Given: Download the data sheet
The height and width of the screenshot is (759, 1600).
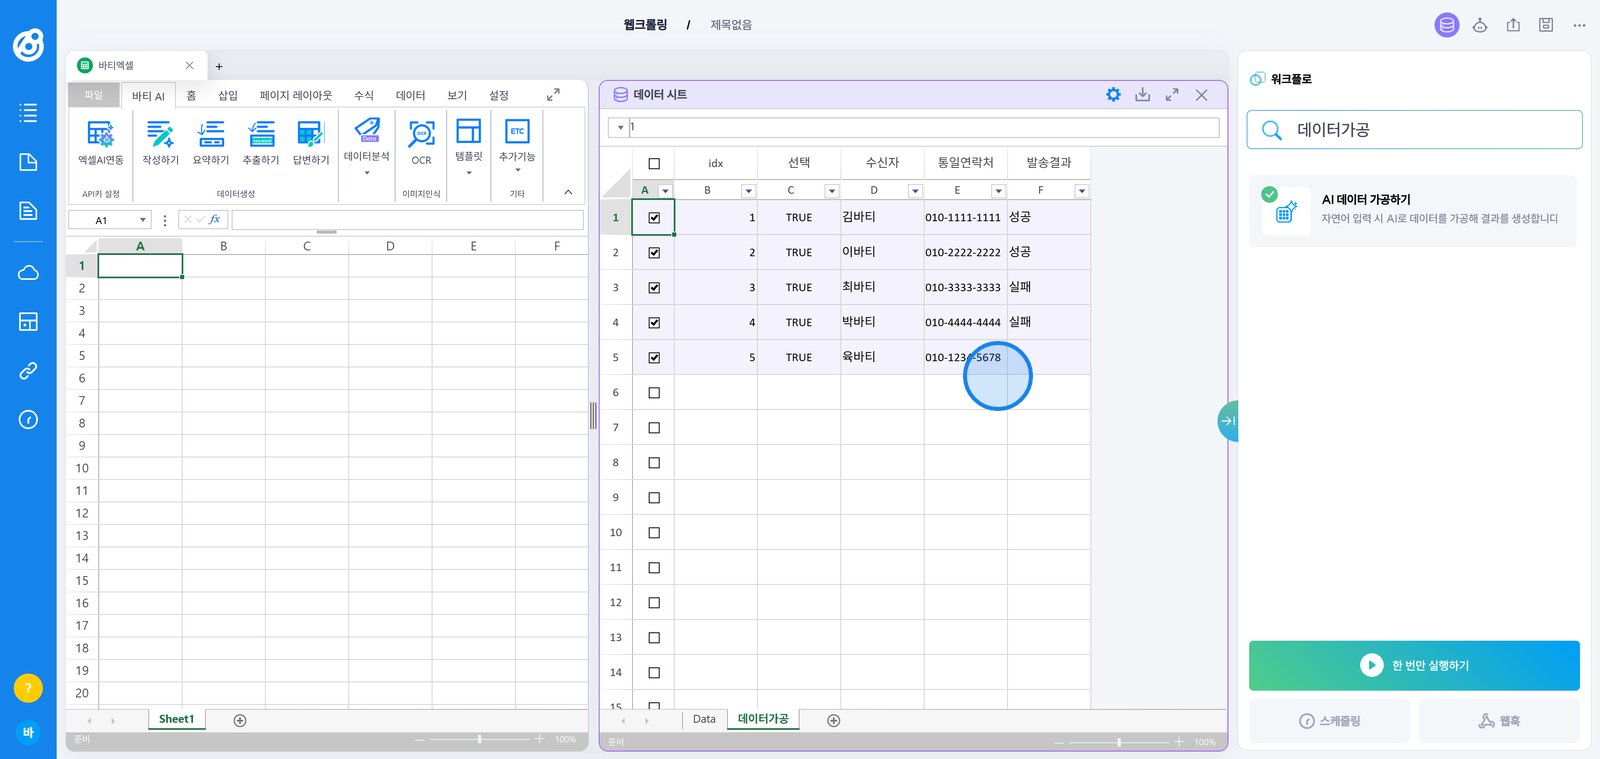Looking at the screenshot, I should (x=1143, y=95).
